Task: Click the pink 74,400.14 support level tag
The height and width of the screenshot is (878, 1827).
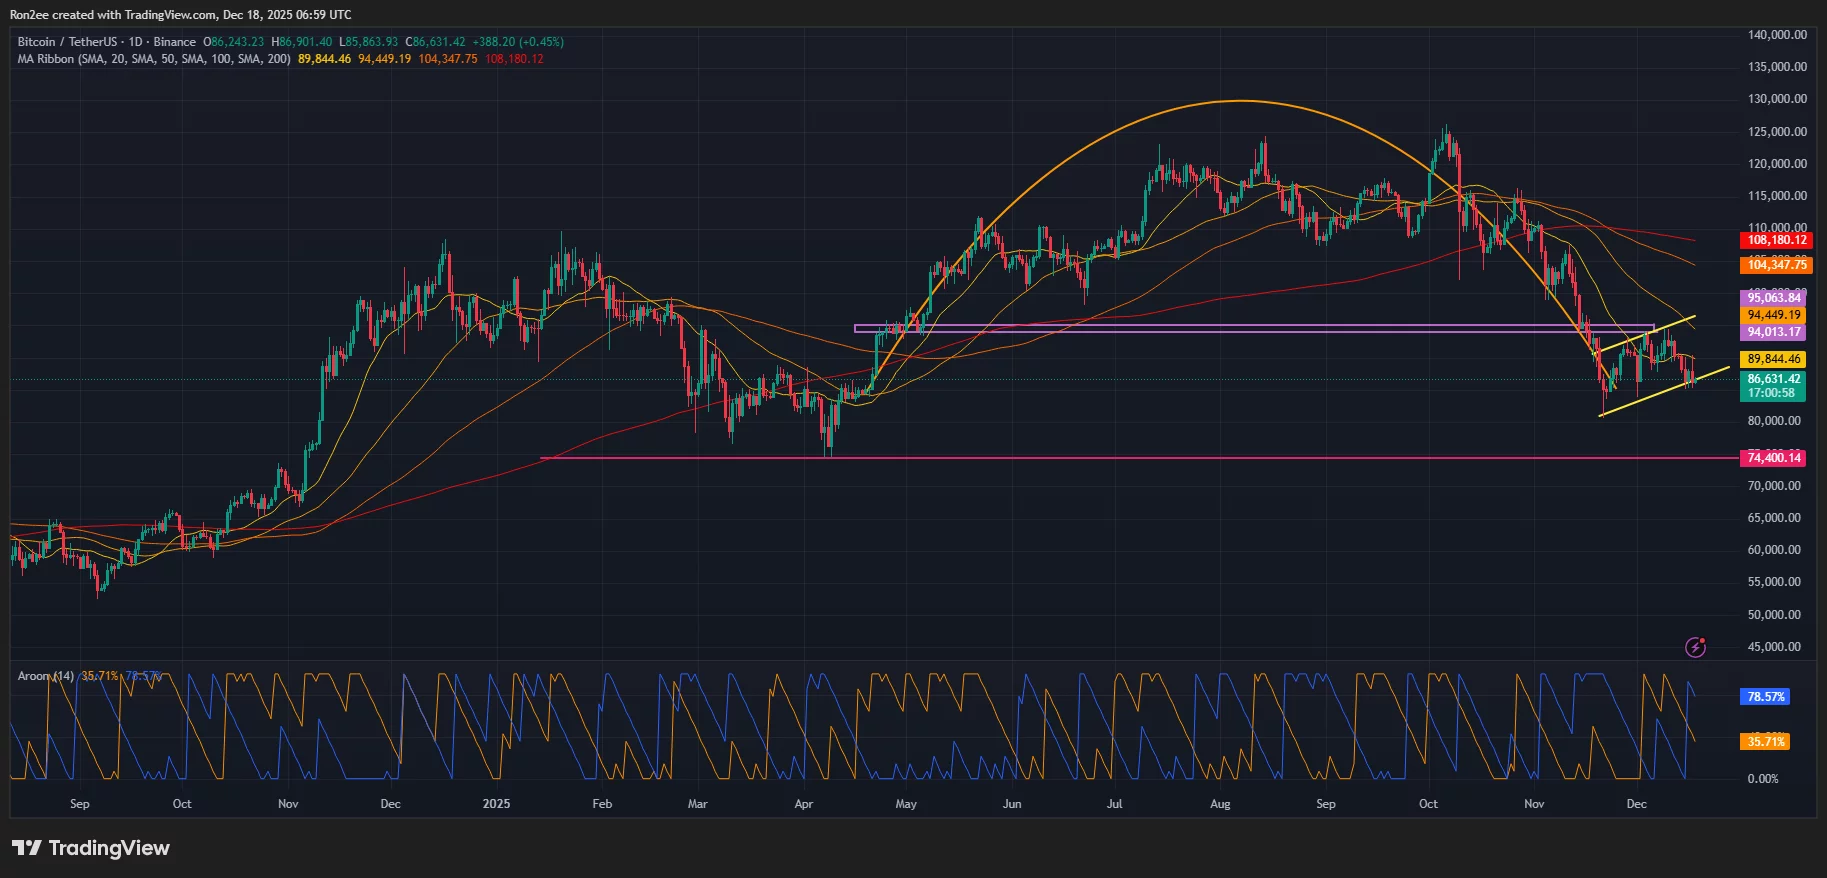Action: (1774, 458)
